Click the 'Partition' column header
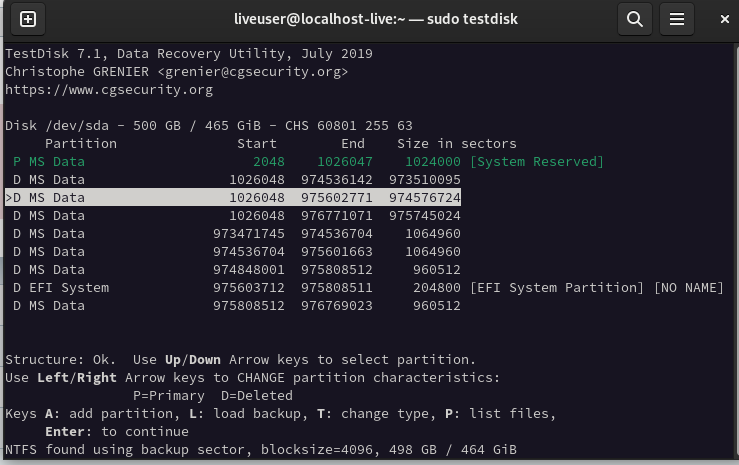This screenshot has width=739, height=465. click(81, 144)
